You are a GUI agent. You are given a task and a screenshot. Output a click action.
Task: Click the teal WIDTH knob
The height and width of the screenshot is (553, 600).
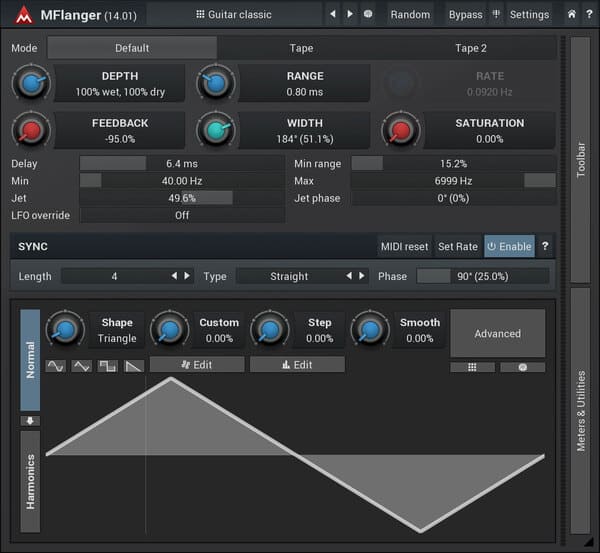coord(216,131)
